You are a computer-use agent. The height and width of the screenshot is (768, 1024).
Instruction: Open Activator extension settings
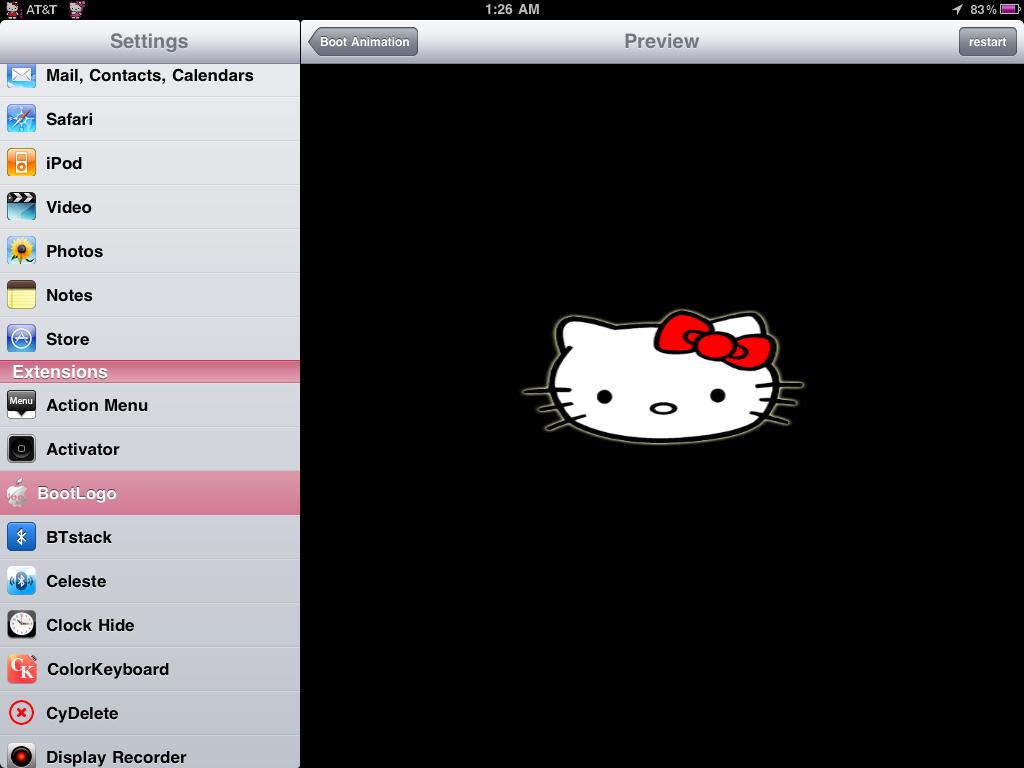(150, 449)
